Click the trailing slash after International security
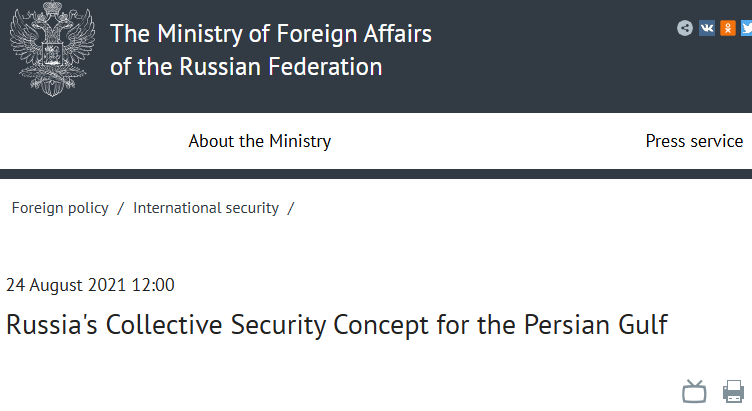The image size is (752, 411). pyautogui.click(x=291, y=208)
